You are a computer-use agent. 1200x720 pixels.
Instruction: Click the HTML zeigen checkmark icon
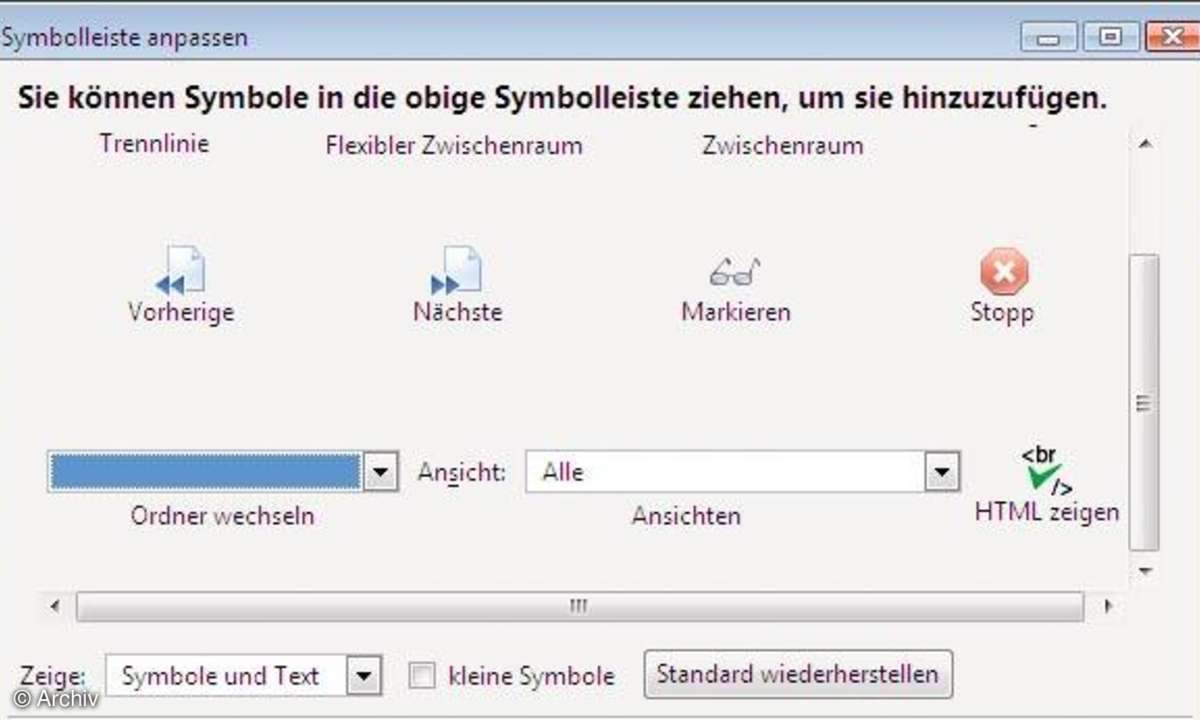point(1046,471)
